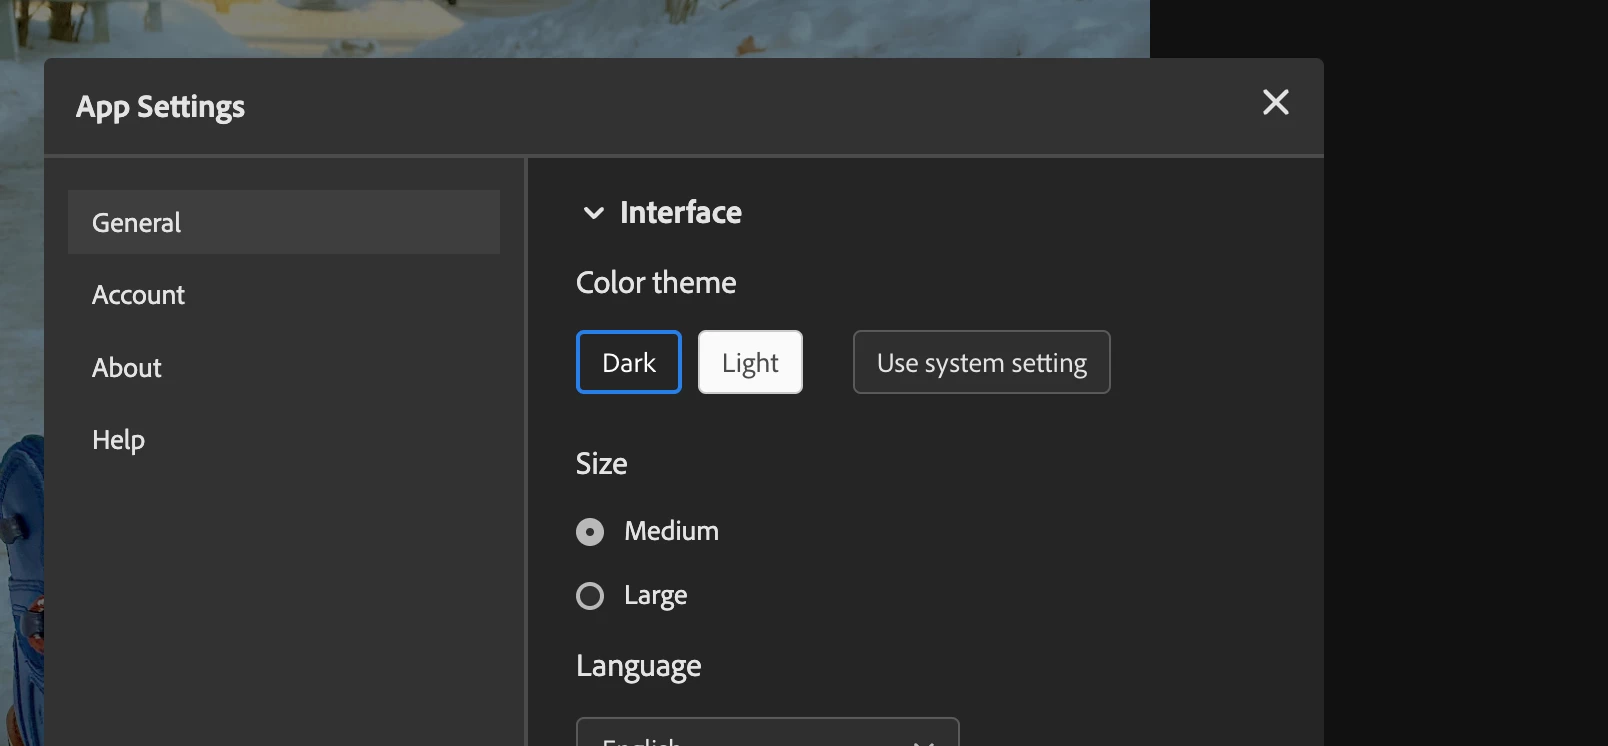Click the Language label

point(639,666)
